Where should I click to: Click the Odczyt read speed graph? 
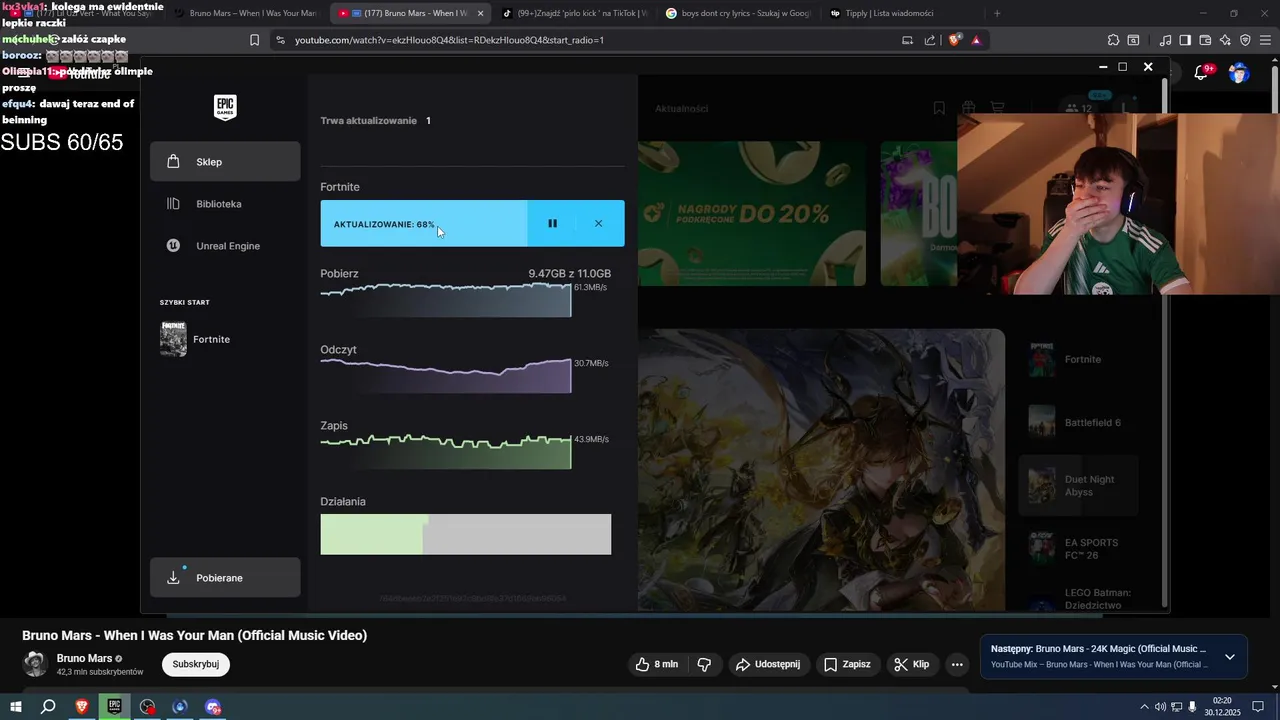click(x=446, y=375)
